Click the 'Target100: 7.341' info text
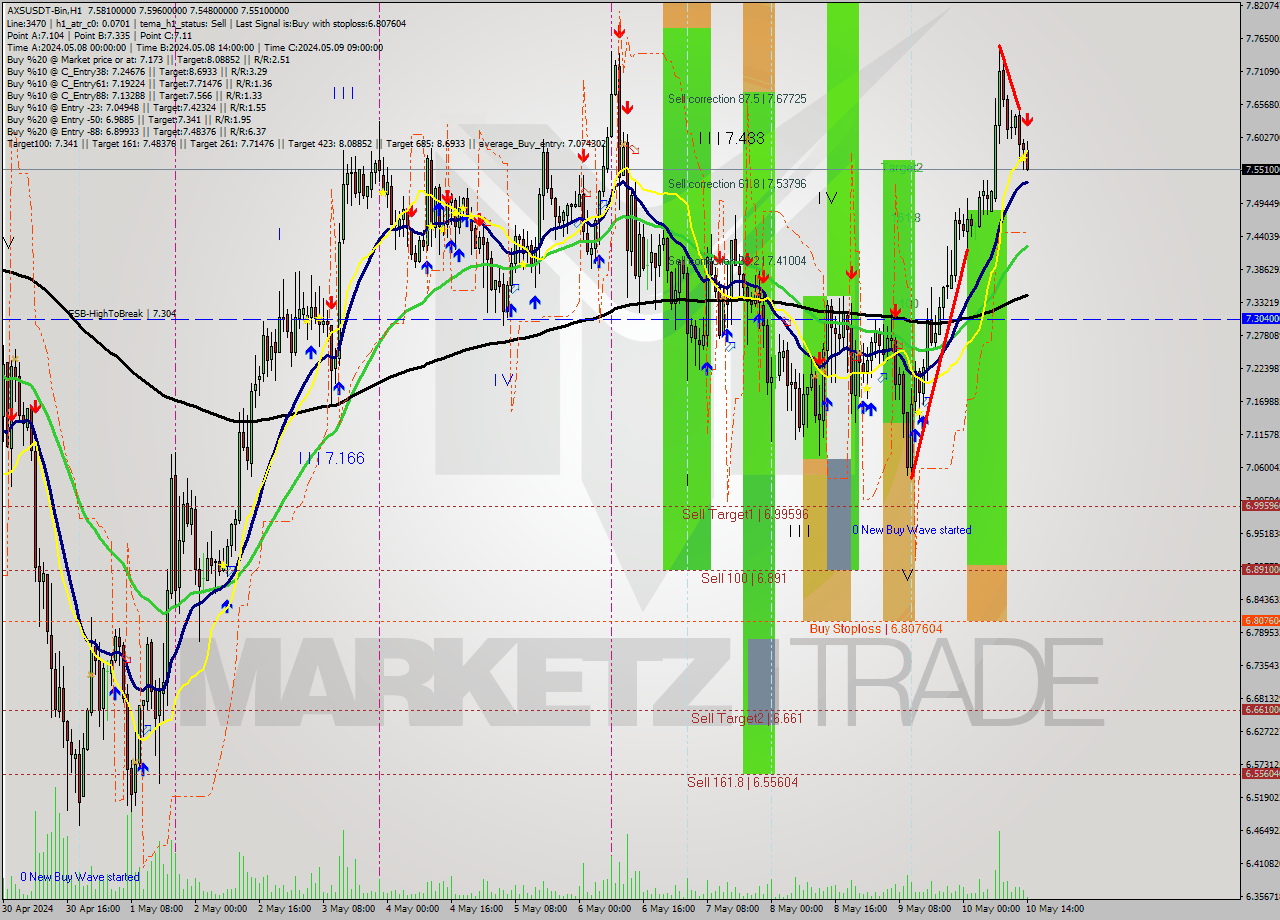This screenshot has height=920, width=1280. click(x=44, y=144)
